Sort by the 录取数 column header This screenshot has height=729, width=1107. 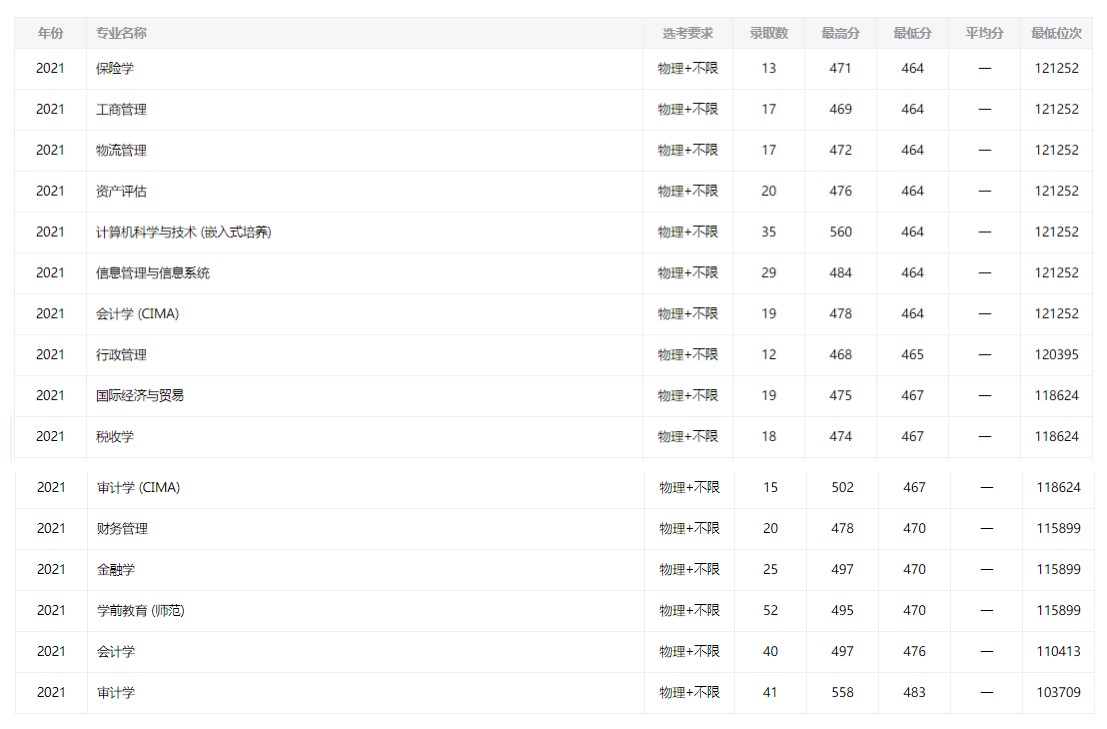(768, 33)
